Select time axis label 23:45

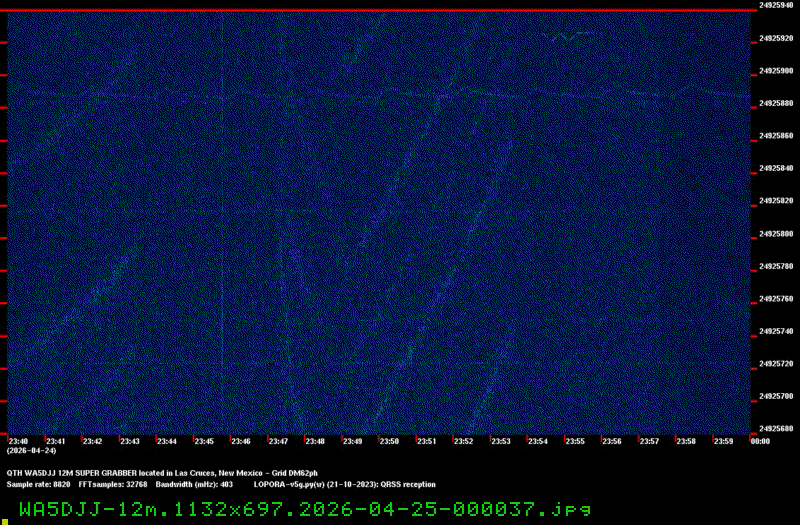204,441
